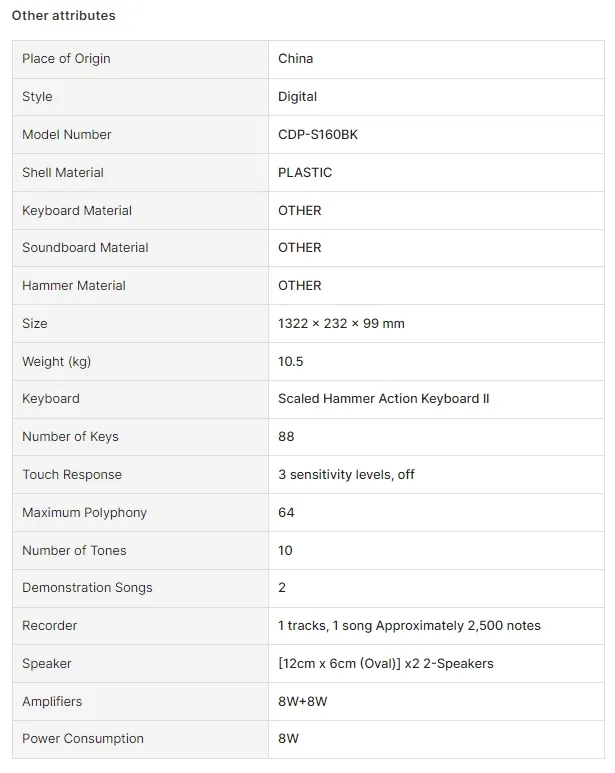The image size is (615, 773).
Task: Select the 1322 × 232 × 99 mm size
Action: click(x=341, y=323)
